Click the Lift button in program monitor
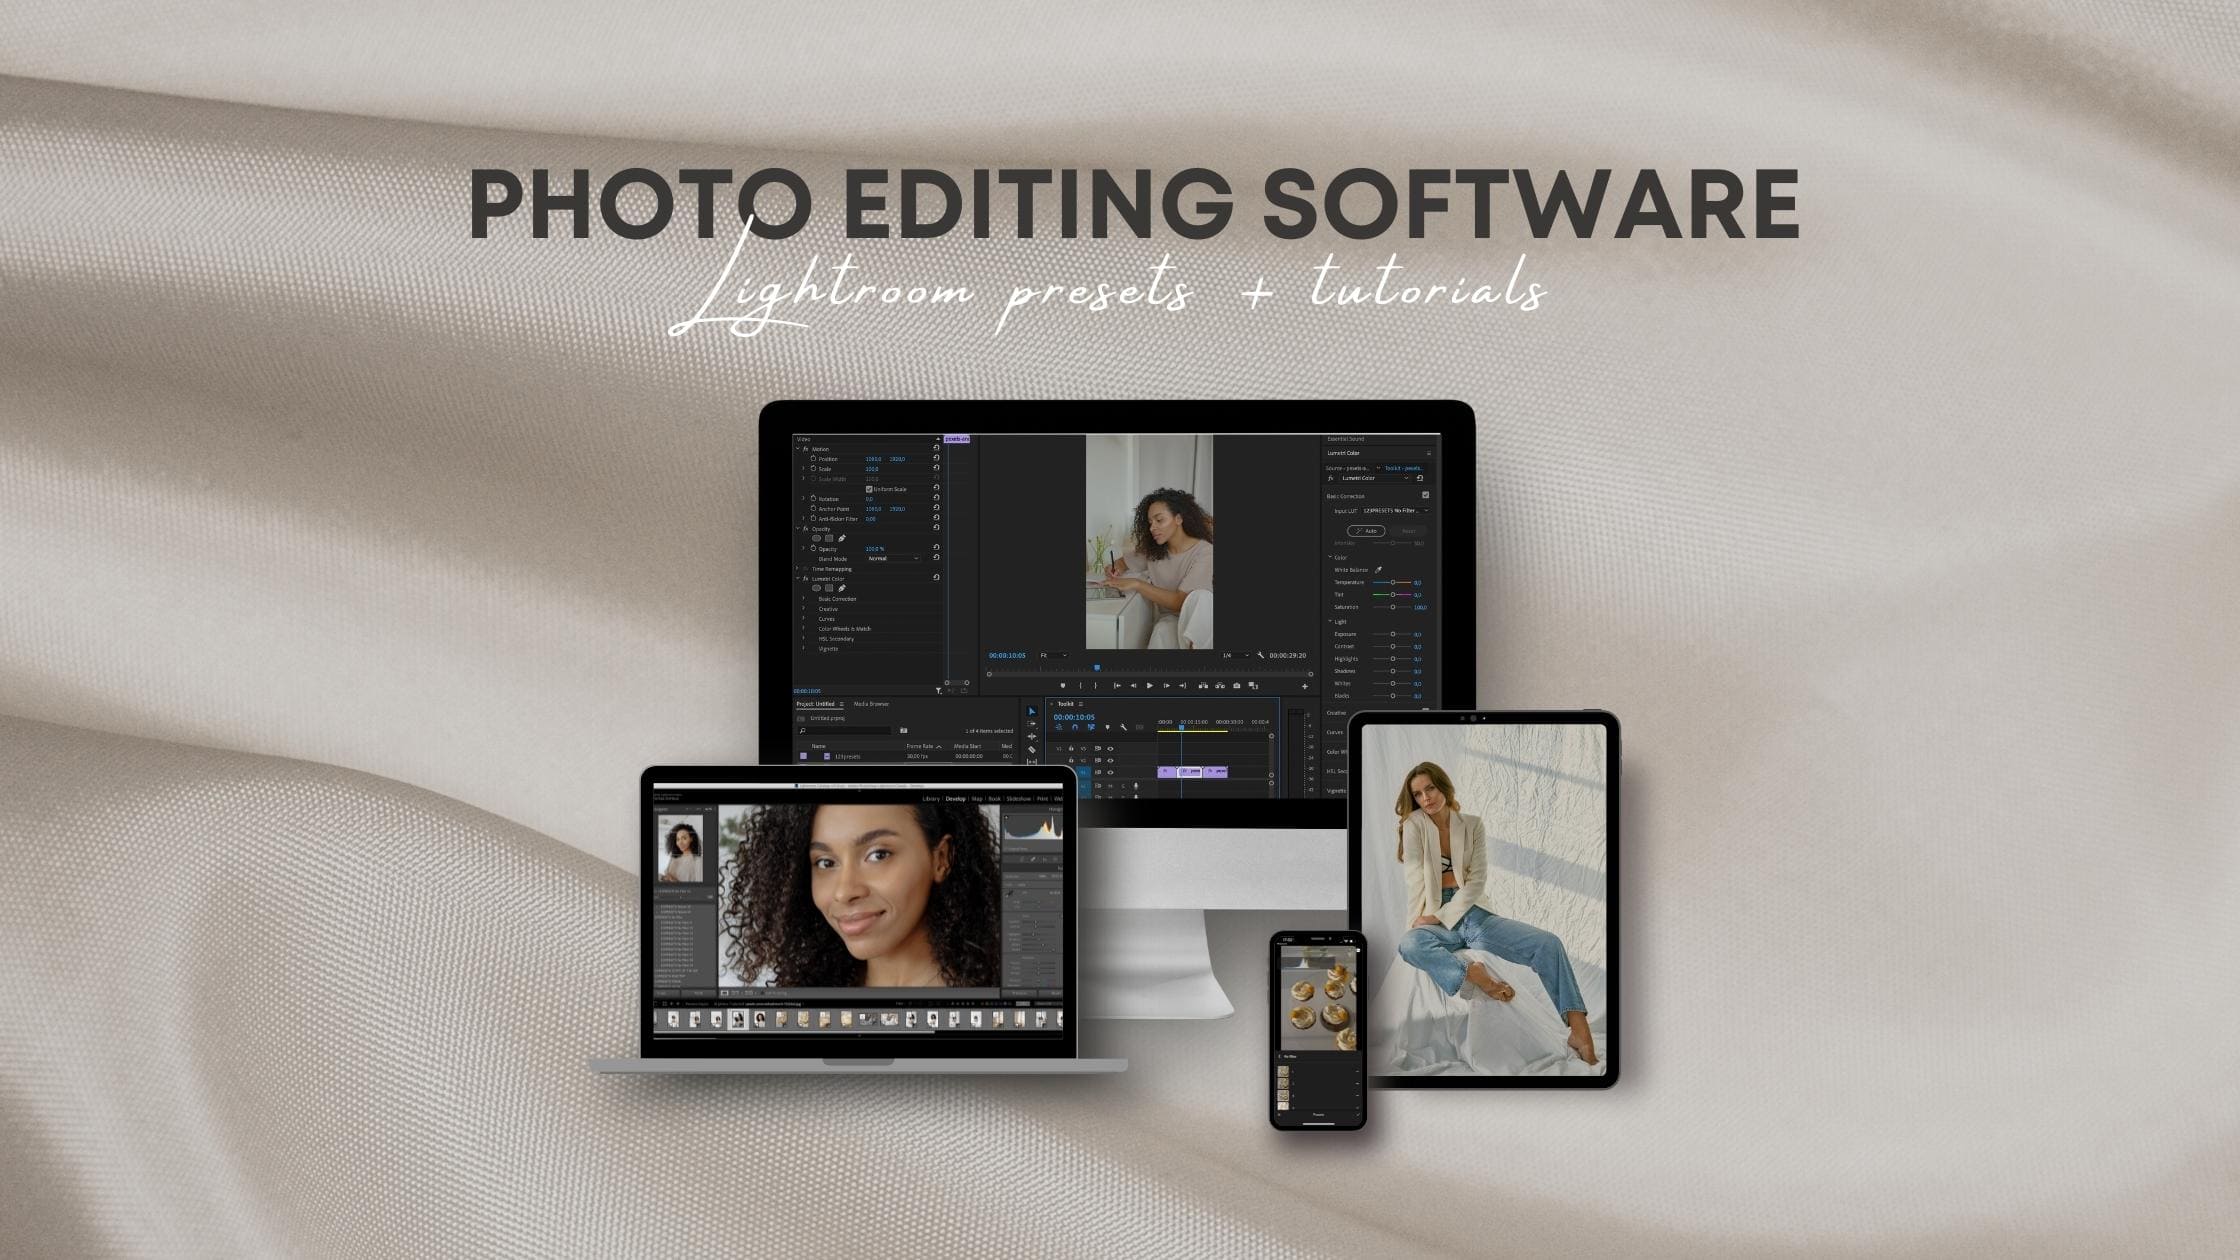Screen dimensions: 2240x1260 click(1203, 686)
